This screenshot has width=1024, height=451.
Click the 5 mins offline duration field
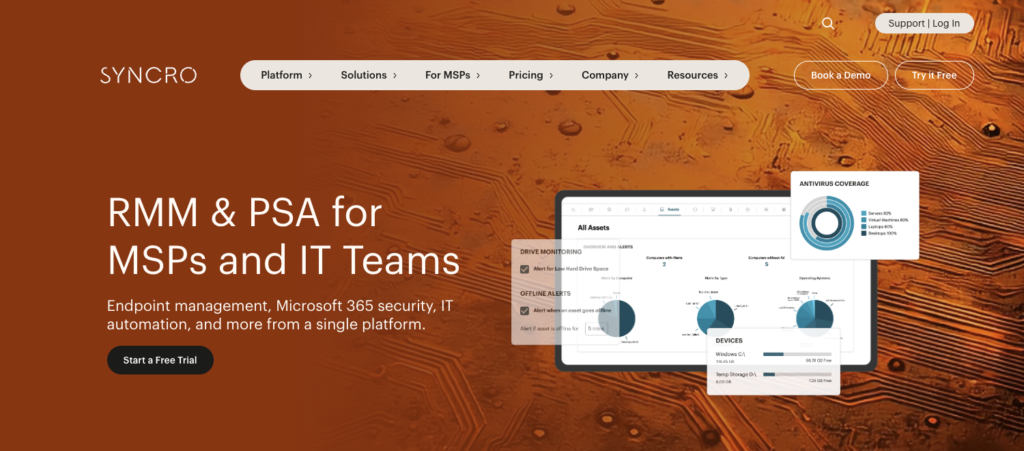(x=596, y=328)
